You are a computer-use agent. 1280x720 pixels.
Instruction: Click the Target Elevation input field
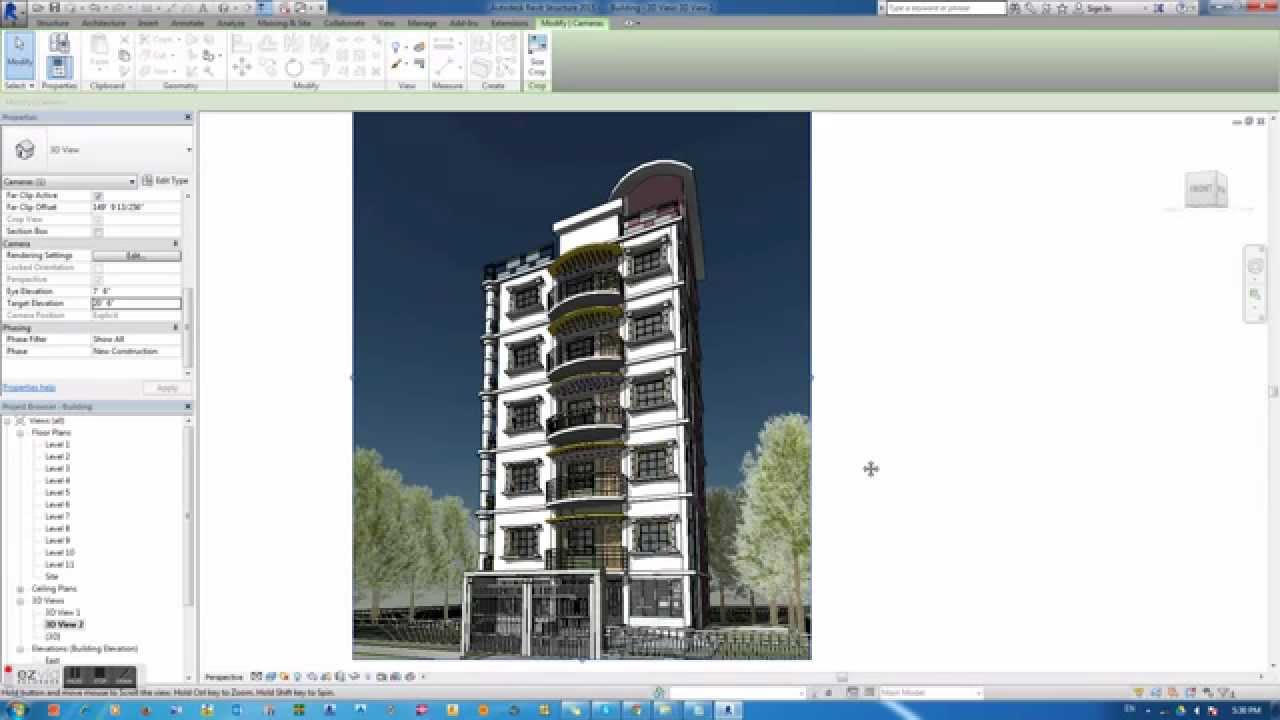[137, 303]
